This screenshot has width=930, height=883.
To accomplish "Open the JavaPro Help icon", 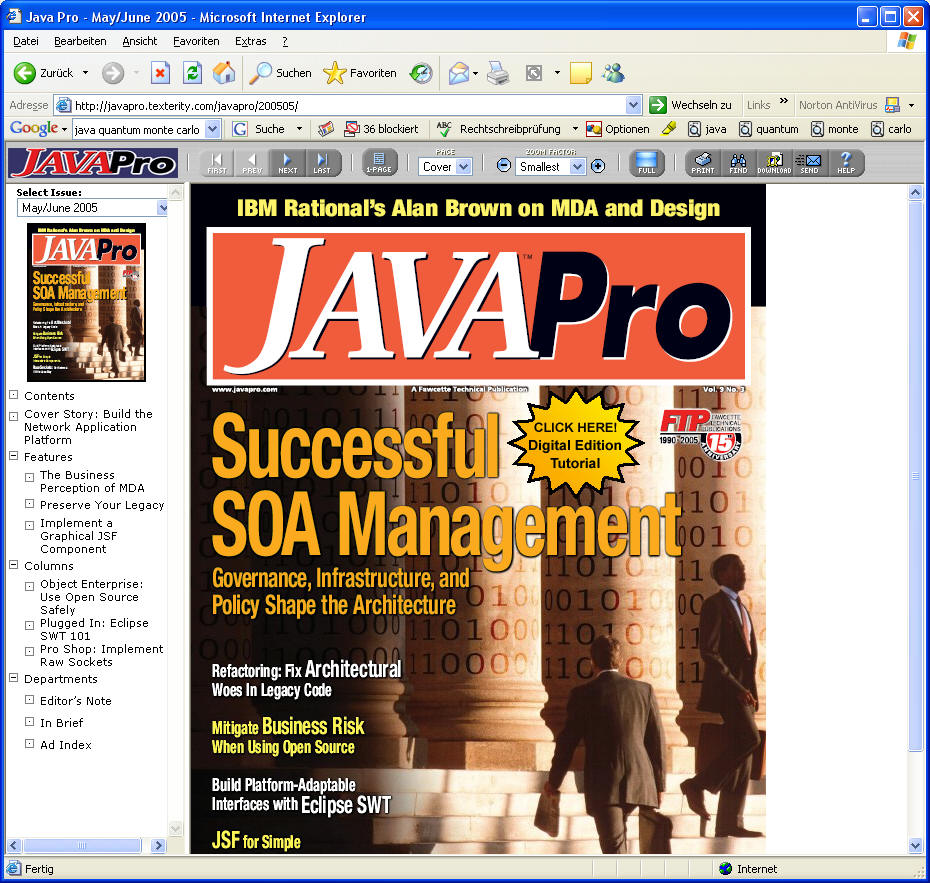I will pyautogui.click(x=845, y=163).
